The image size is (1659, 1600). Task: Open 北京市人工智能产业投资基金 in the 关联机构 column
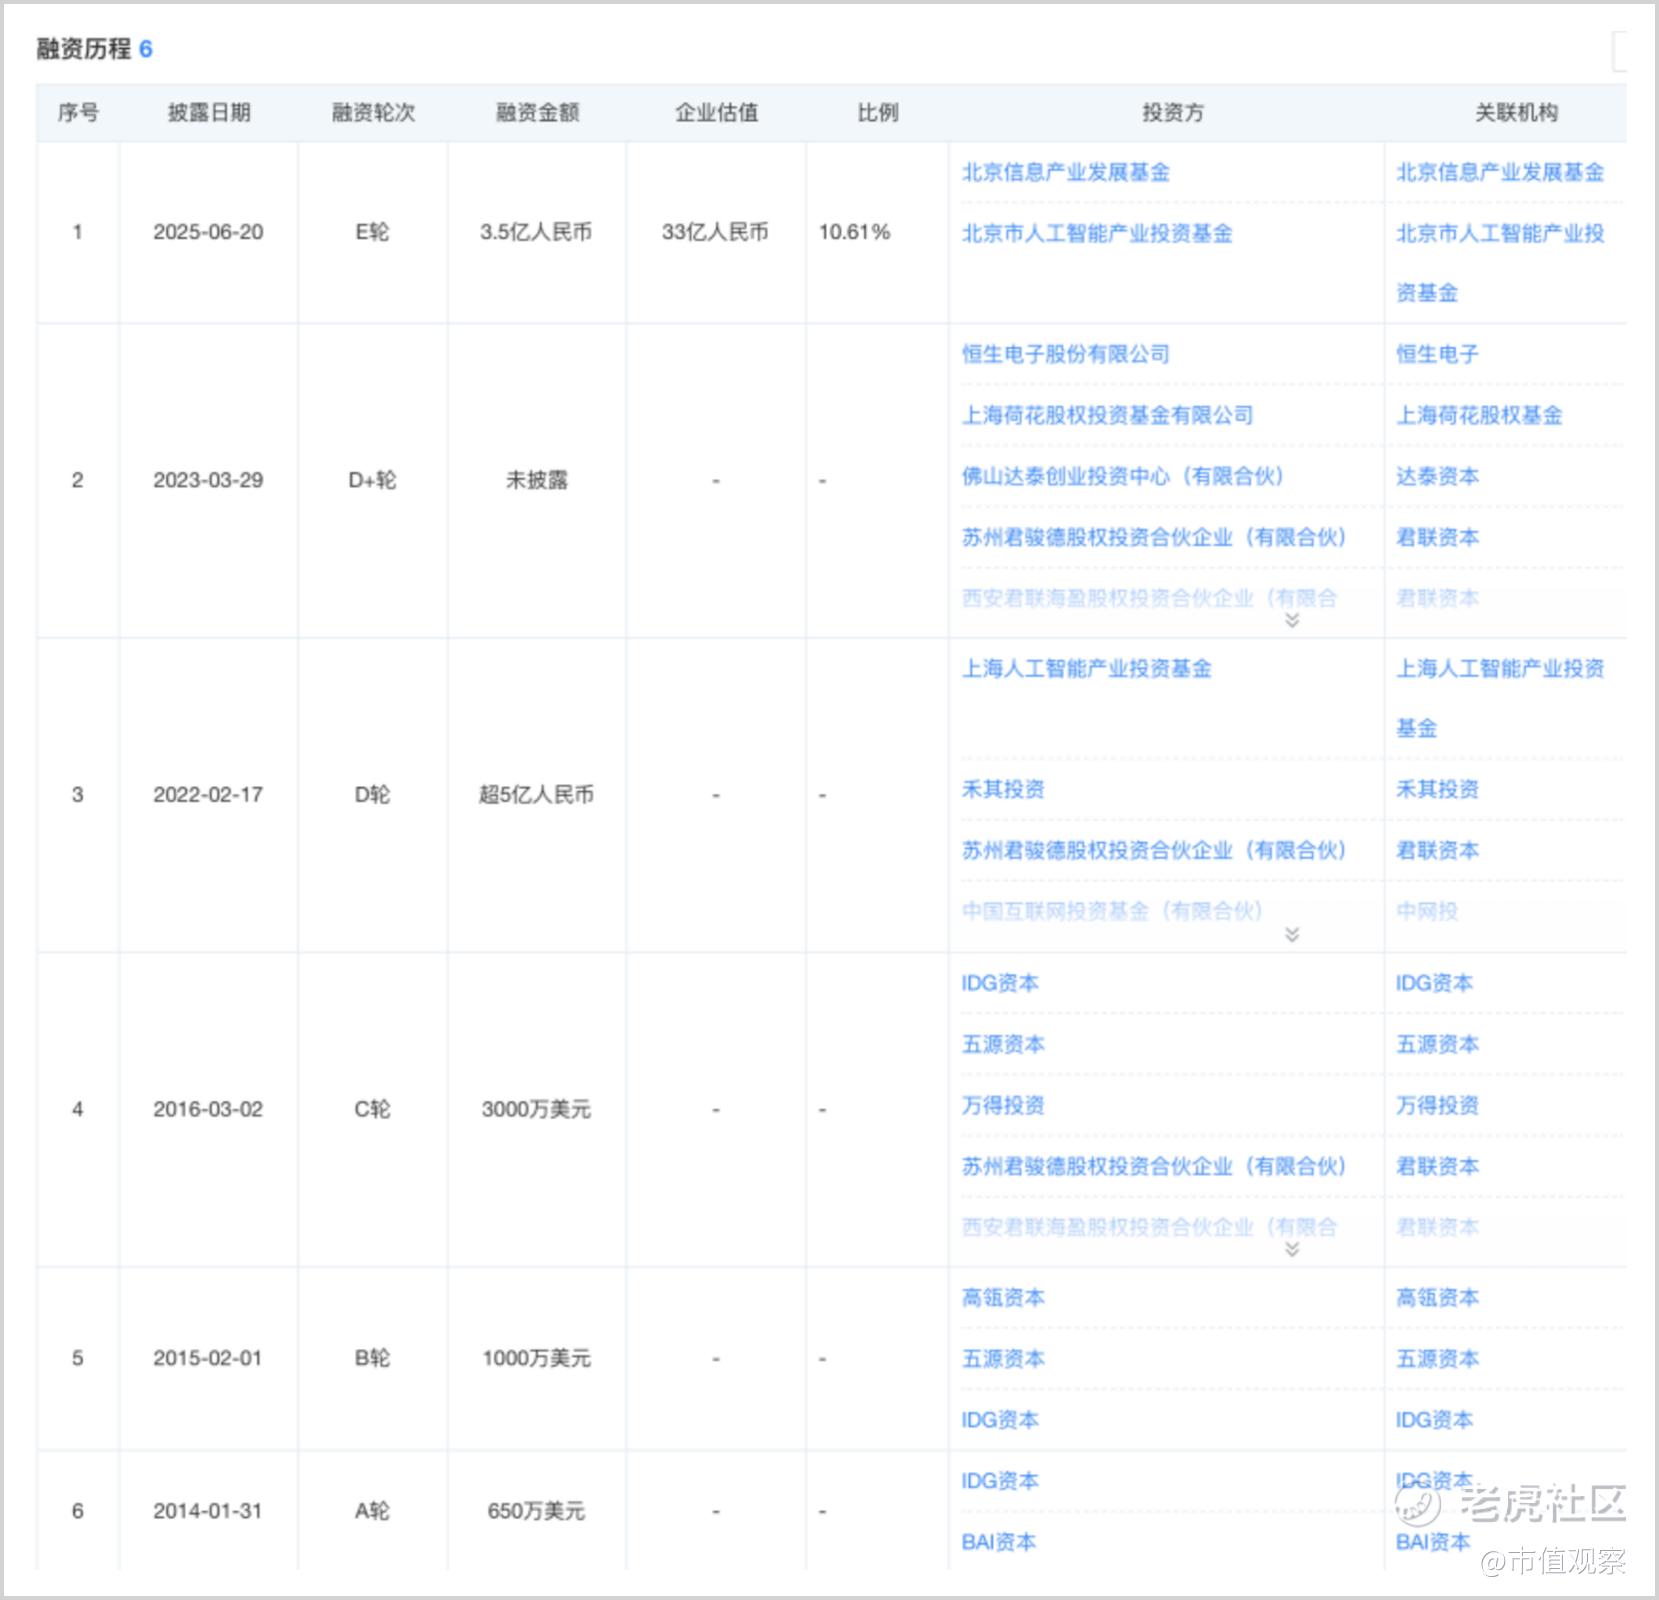(1500, 262)
